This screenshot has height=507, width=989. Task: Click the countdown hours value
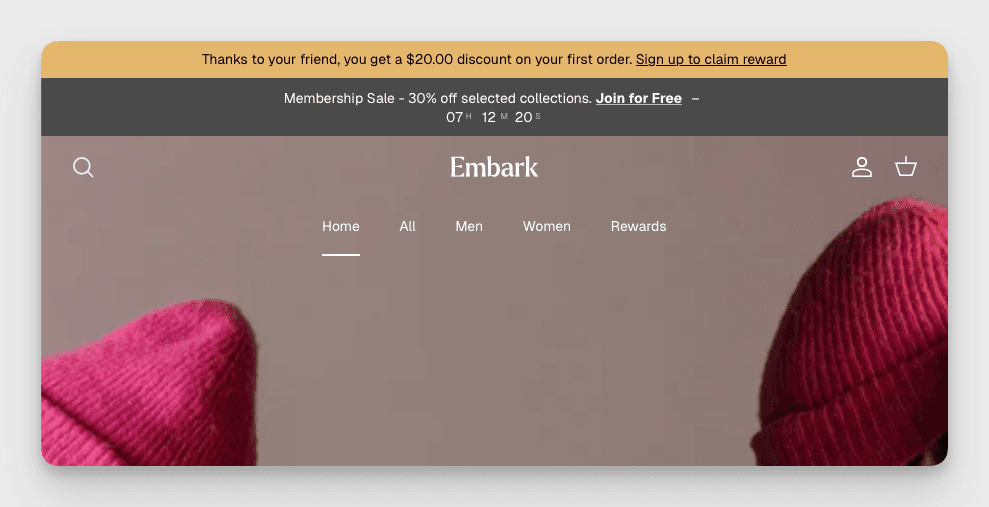[x=455, y=117]
